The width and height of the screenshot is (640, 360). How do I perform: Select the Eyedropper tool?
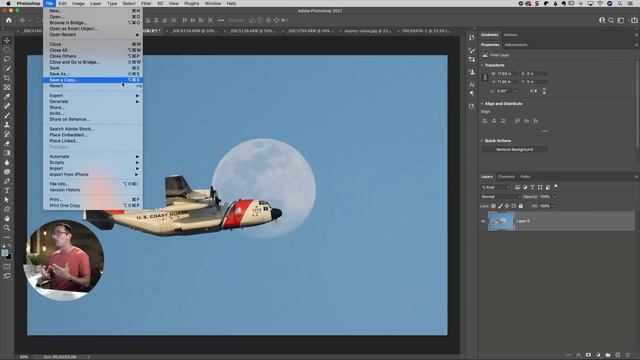[7, 97]
